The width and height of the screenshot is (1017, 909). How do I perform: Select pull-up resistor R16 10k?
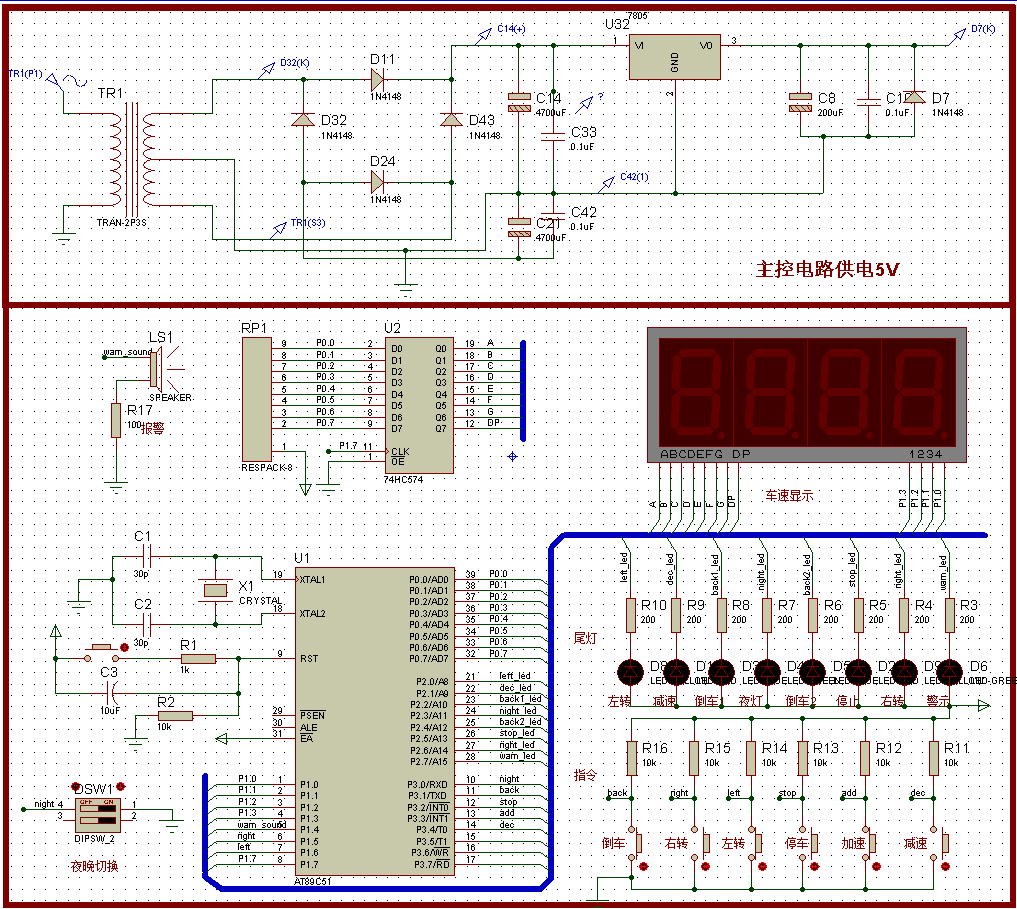coord(632,758)
